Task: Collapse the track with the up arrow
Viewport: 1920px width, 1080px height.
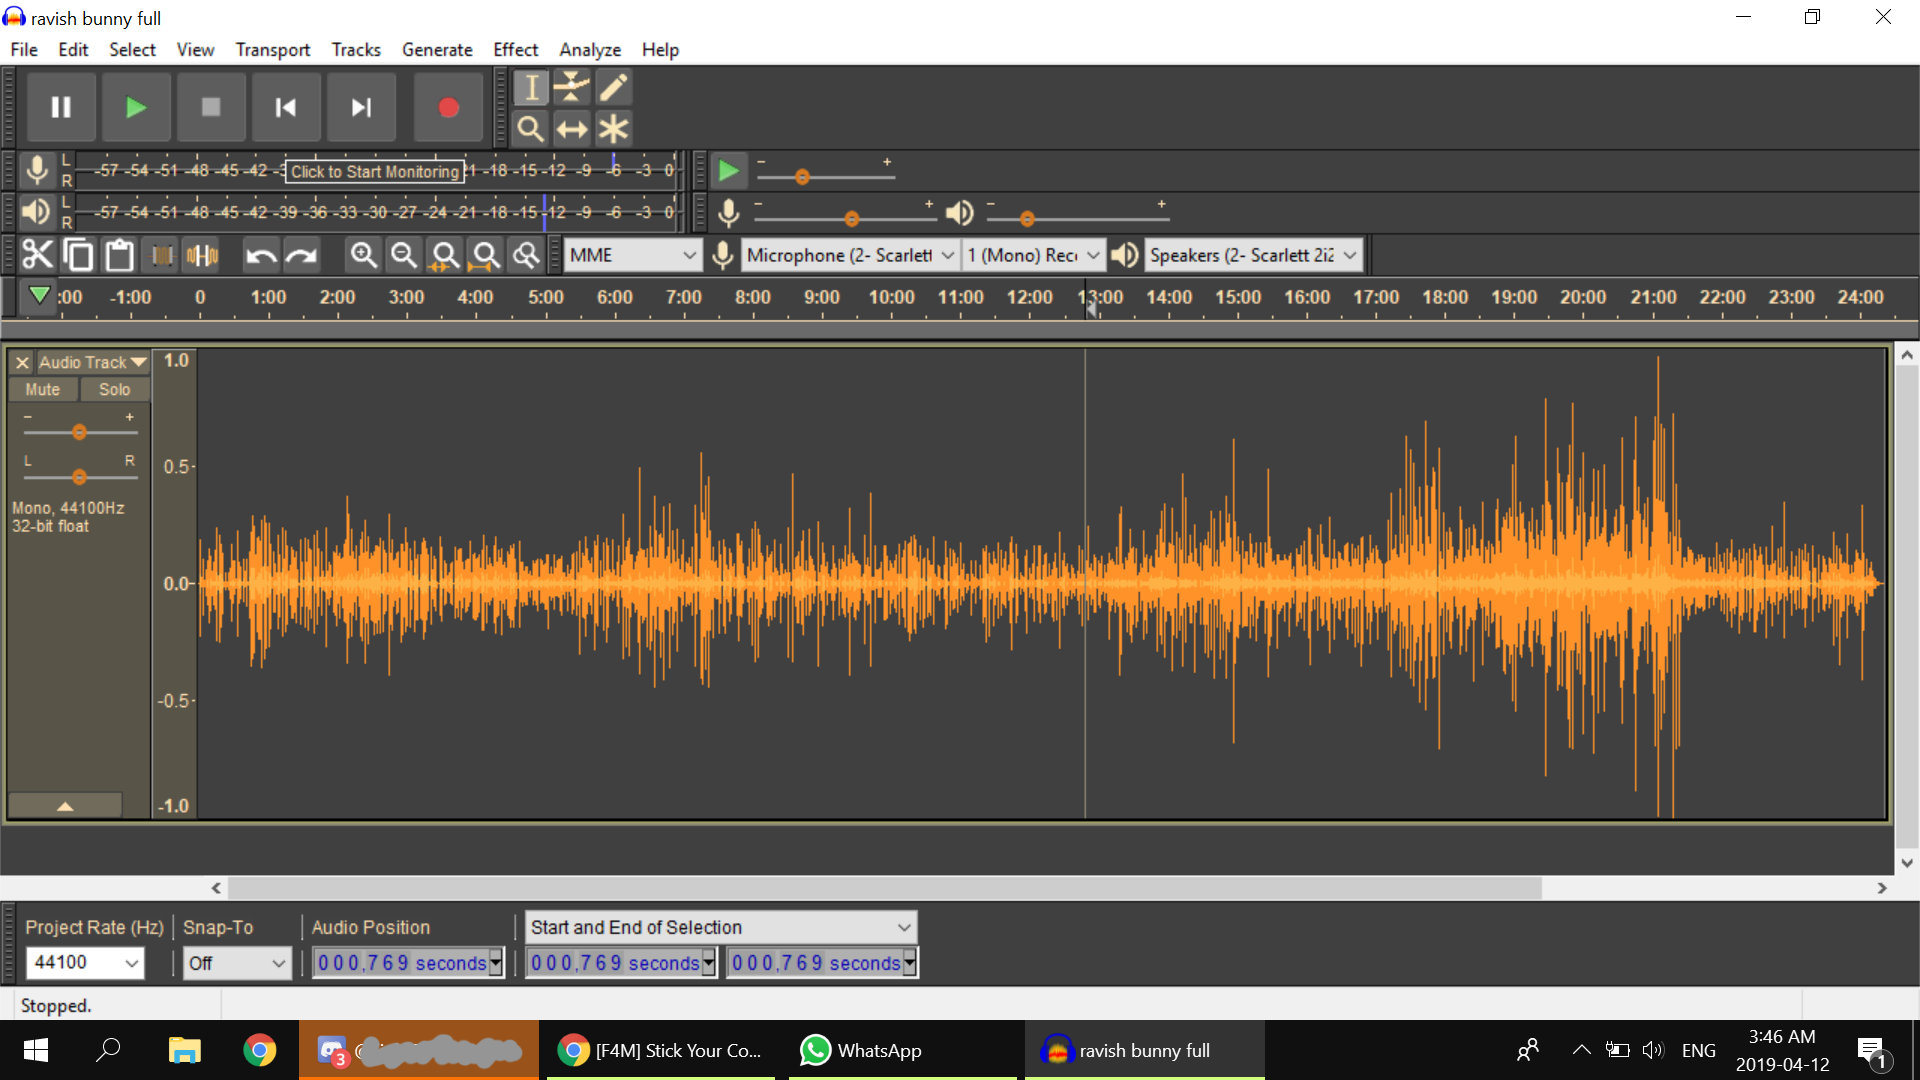Action: pyautogui.click(x=65, y=806)
